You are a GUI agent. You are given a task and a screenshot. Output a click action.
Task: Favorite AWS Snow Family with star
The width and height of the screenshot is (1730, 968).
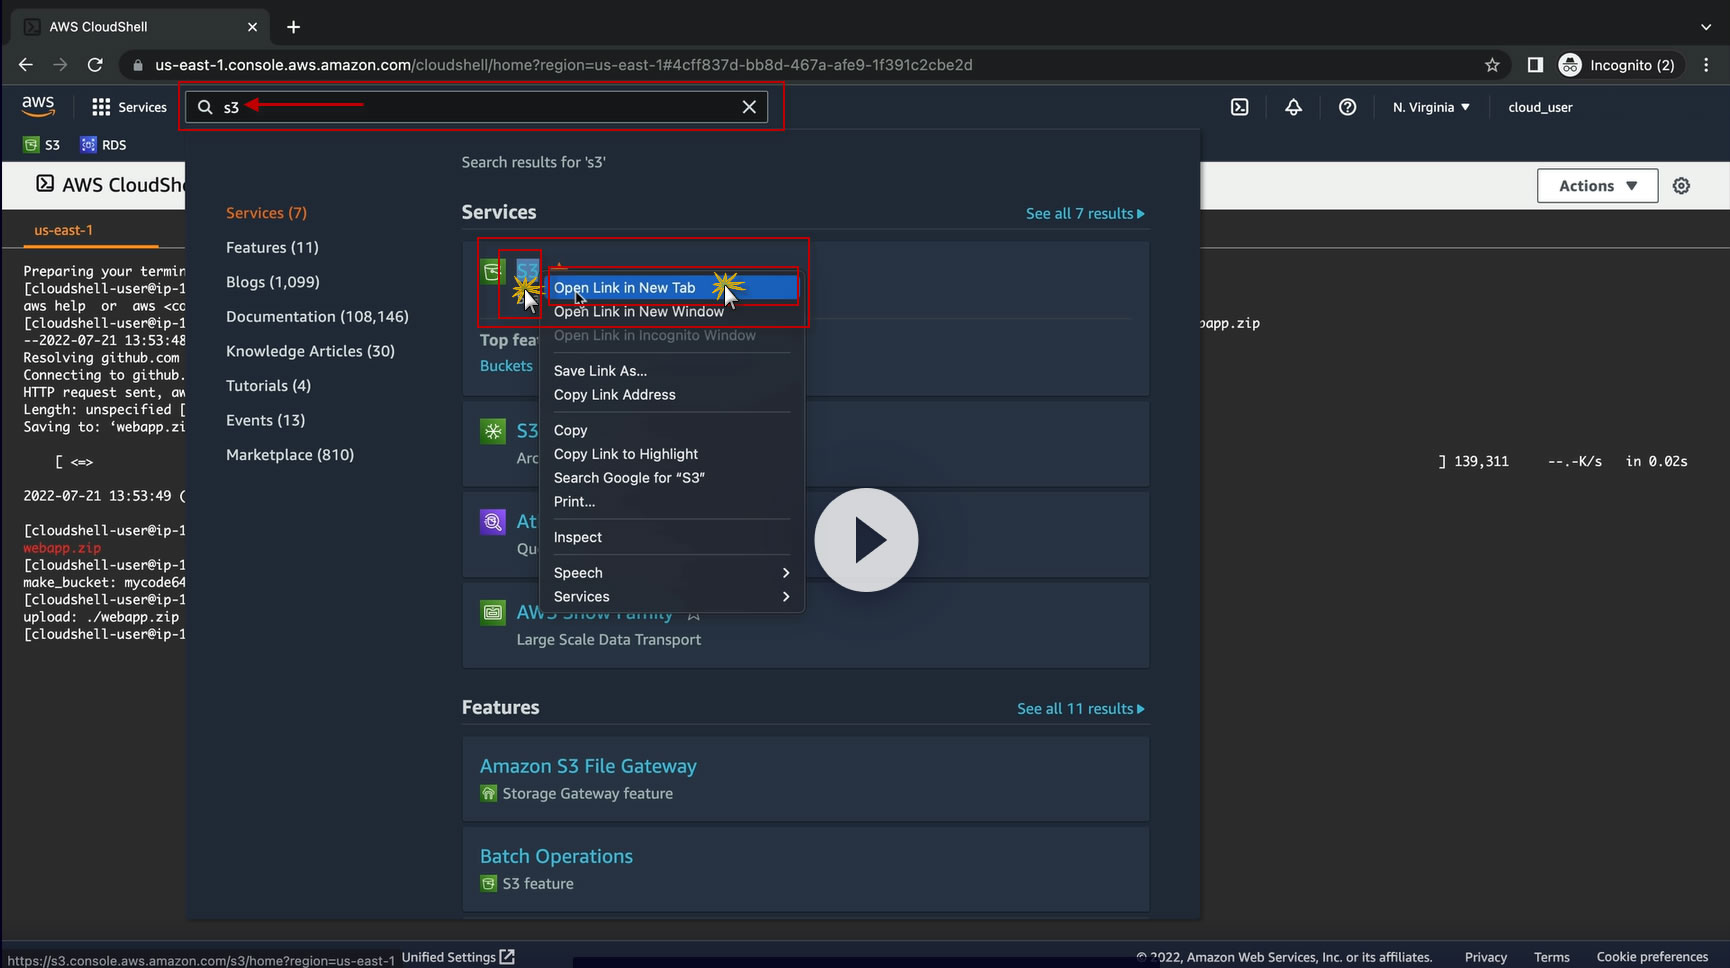693,612
